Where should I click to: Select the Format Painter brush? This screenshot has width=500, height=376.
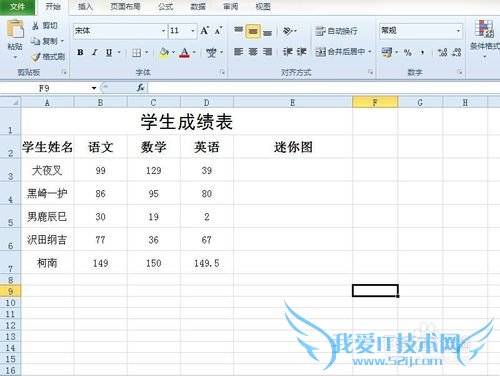pos(36,57)
